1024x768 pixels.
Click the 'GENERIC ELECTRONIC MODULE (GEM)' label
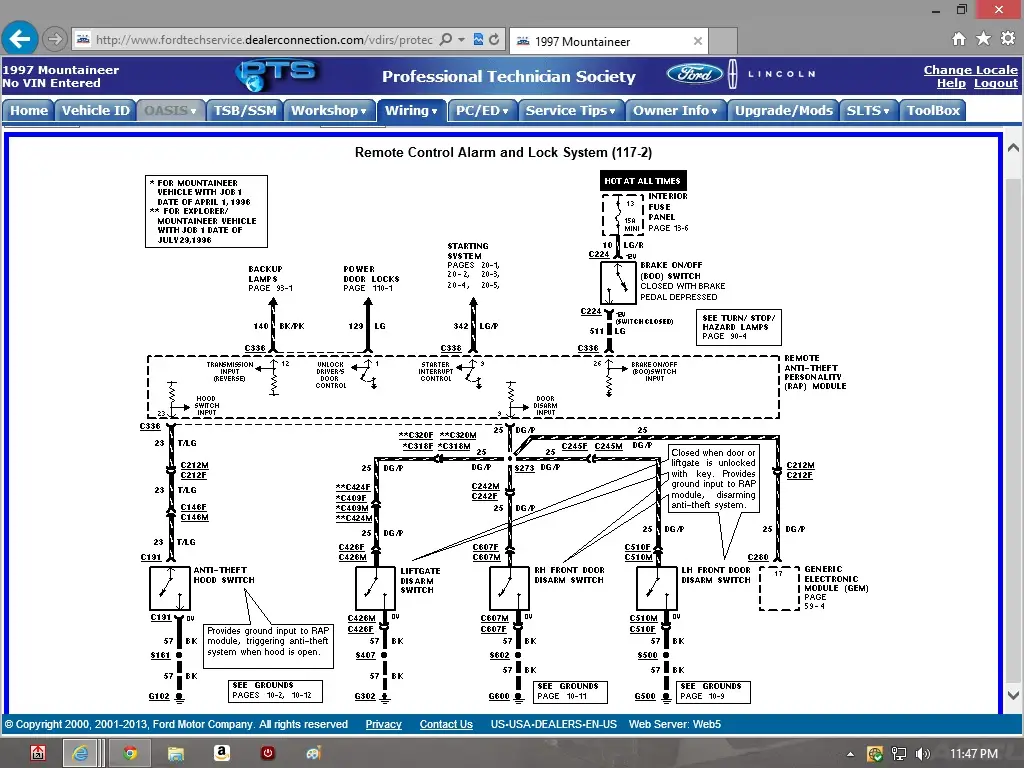(x=836, y=579)
